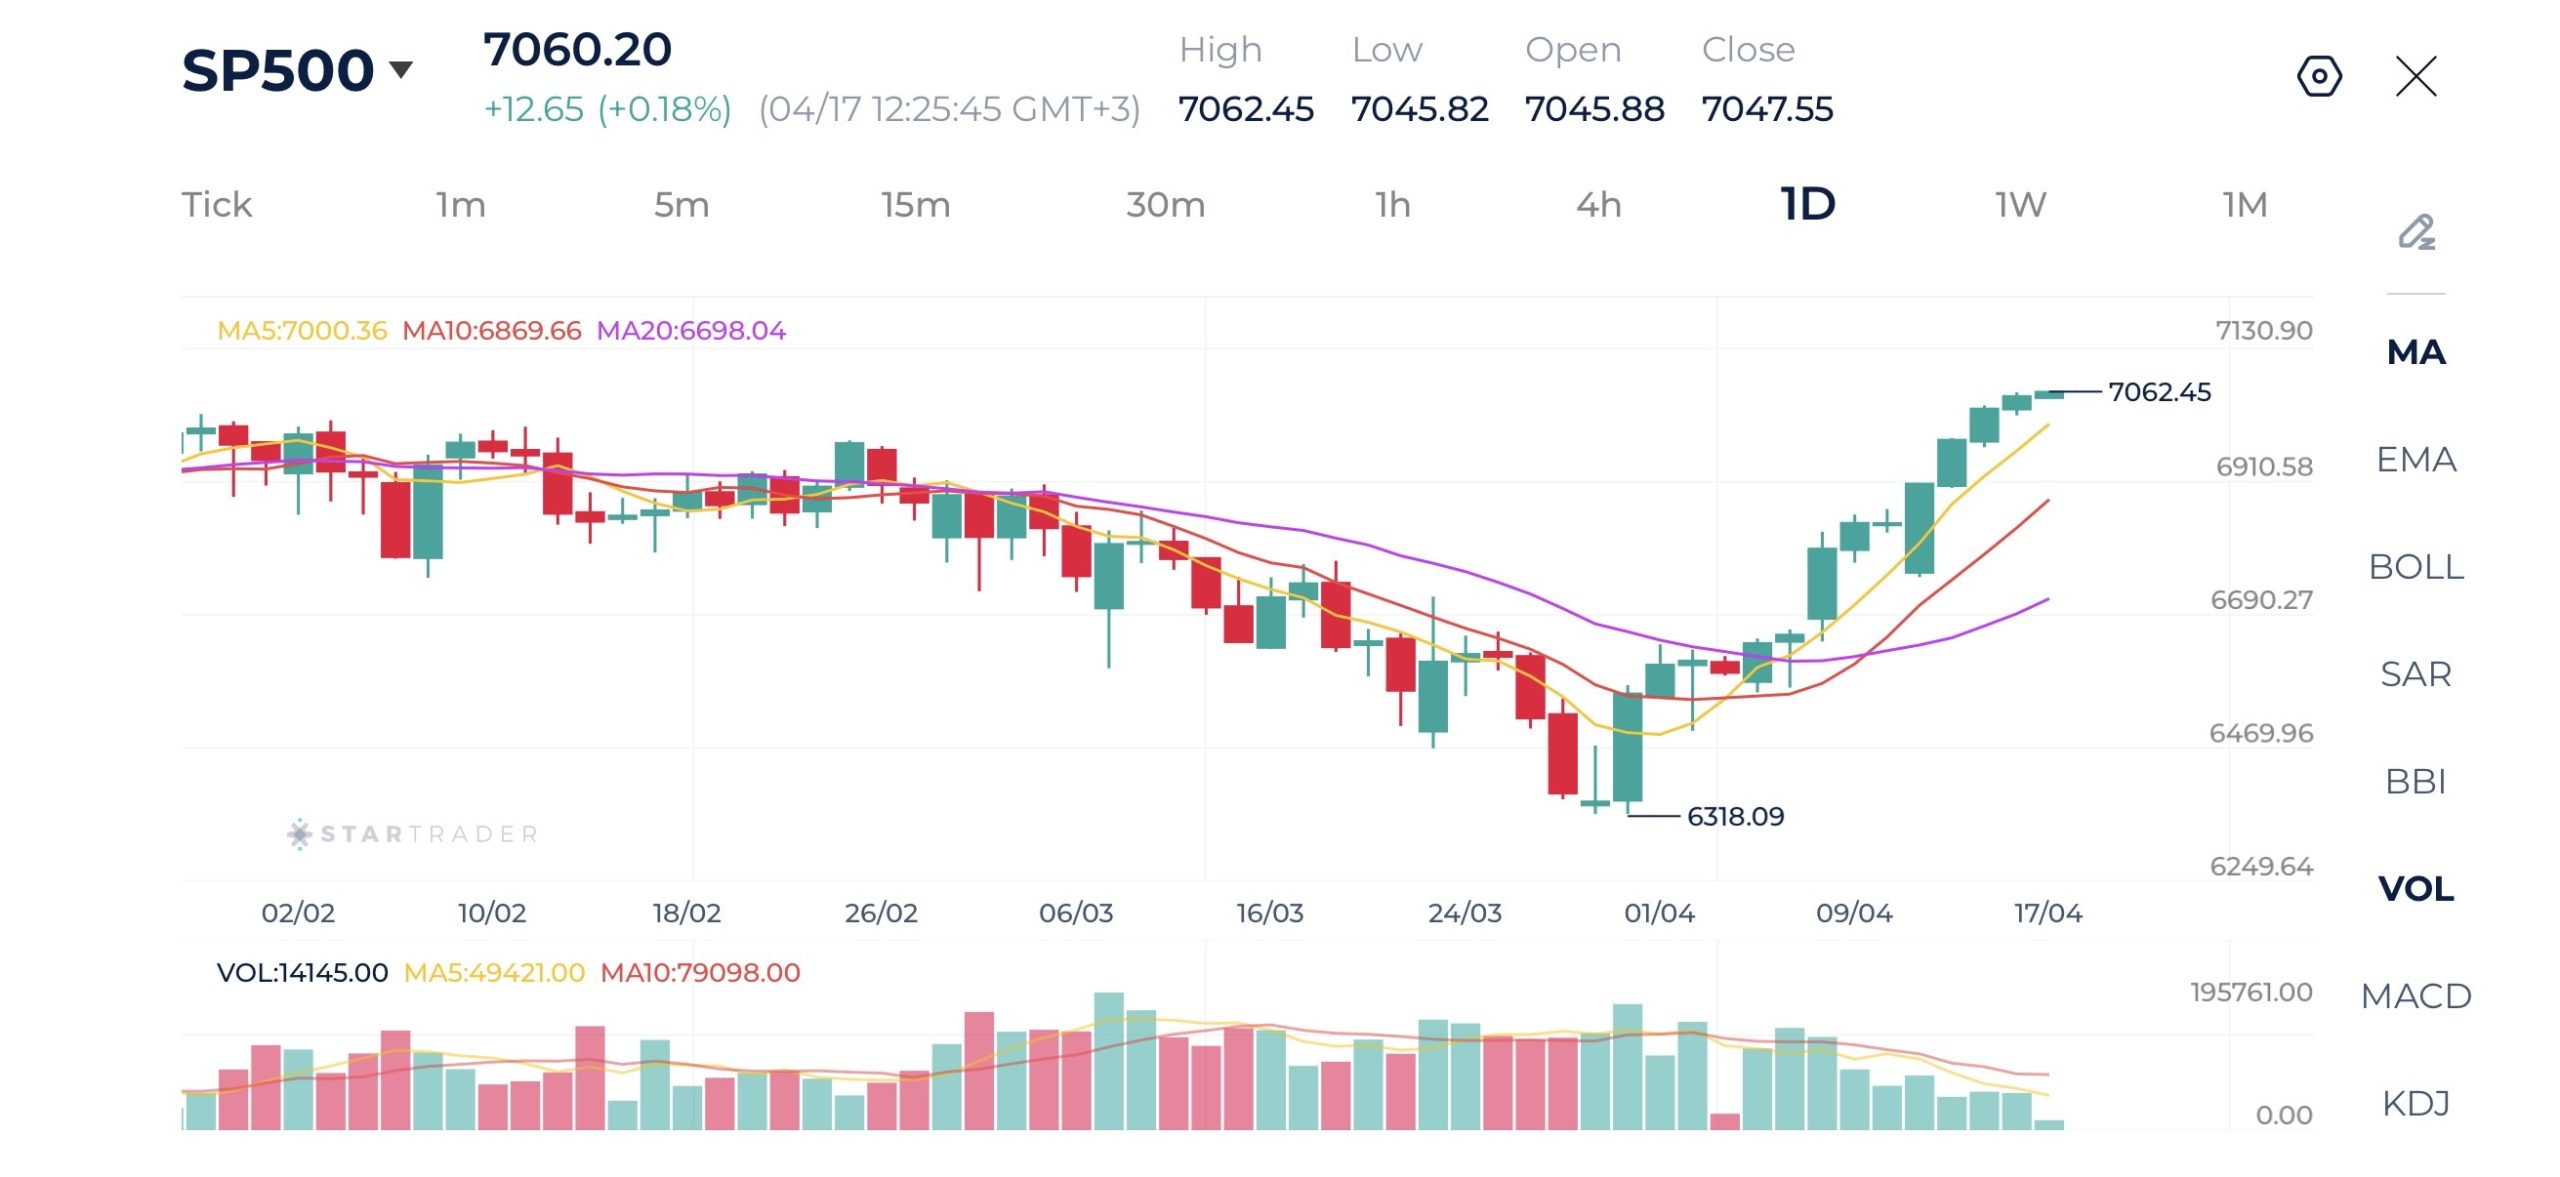Click the 7062.45 high price marker
Image resolution: width=2560 pixels, height=1177 pixels.
coord(2158,392)
